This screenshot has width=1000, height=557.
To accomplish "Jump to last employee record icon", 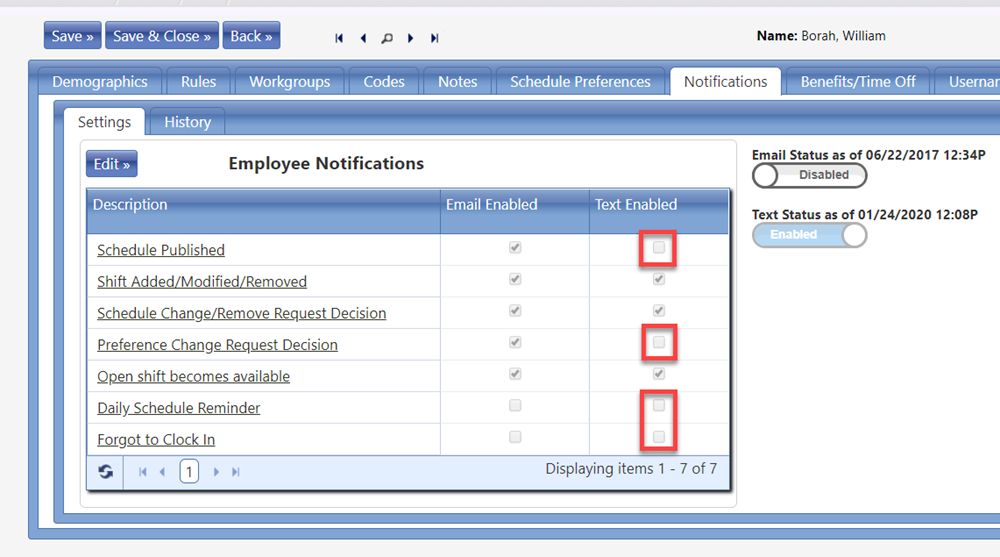I will pos(434,38).
